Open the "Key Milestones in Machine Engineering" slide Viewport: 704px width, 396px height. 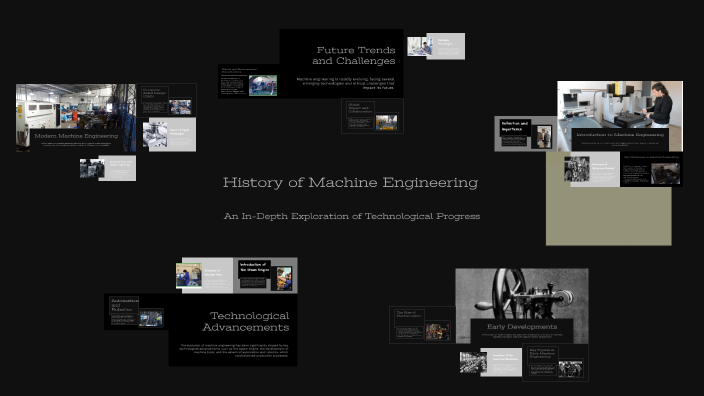pyautogui.click(x=651, y=169)
